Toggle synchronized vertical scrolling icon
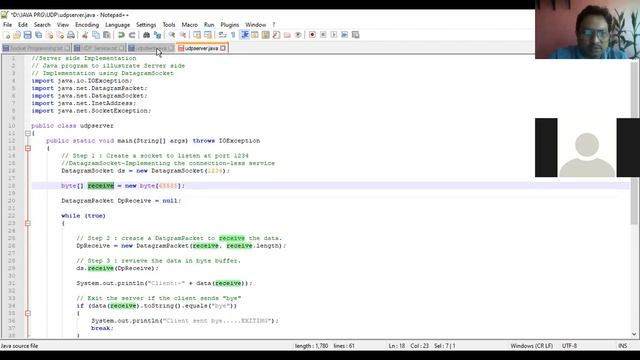Screen dimensions: 640x360 197,35
